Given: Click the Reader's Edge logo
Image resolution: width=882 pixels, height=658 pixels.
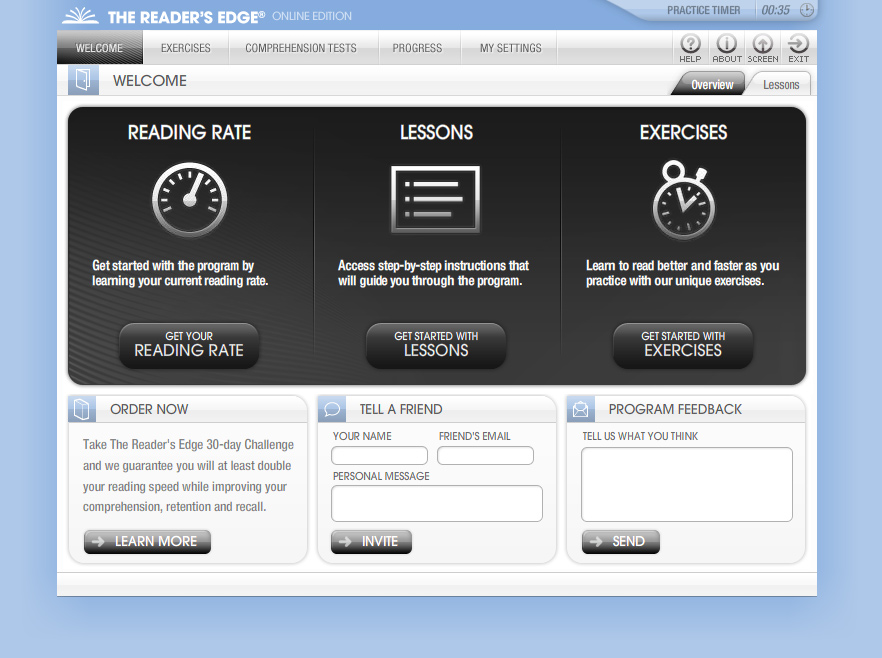Looking at the screenshot, I should pos(164,16).
